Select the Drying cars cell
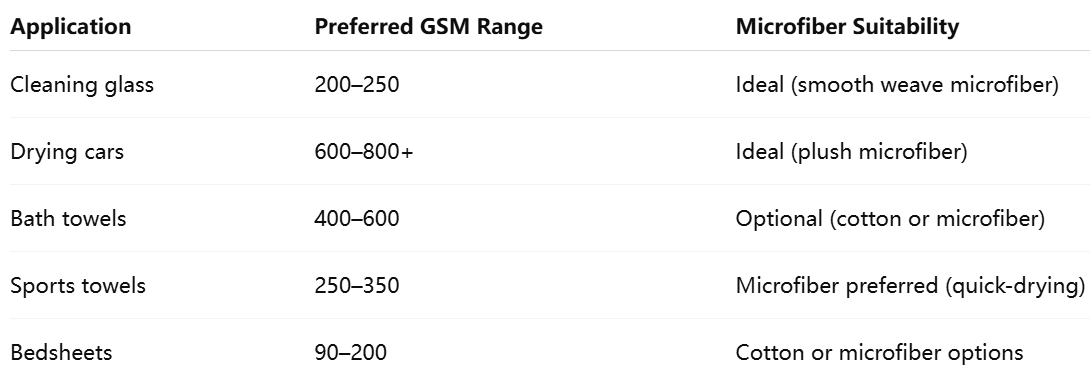This screenshot has height=373, width=1090. [67, 151]
